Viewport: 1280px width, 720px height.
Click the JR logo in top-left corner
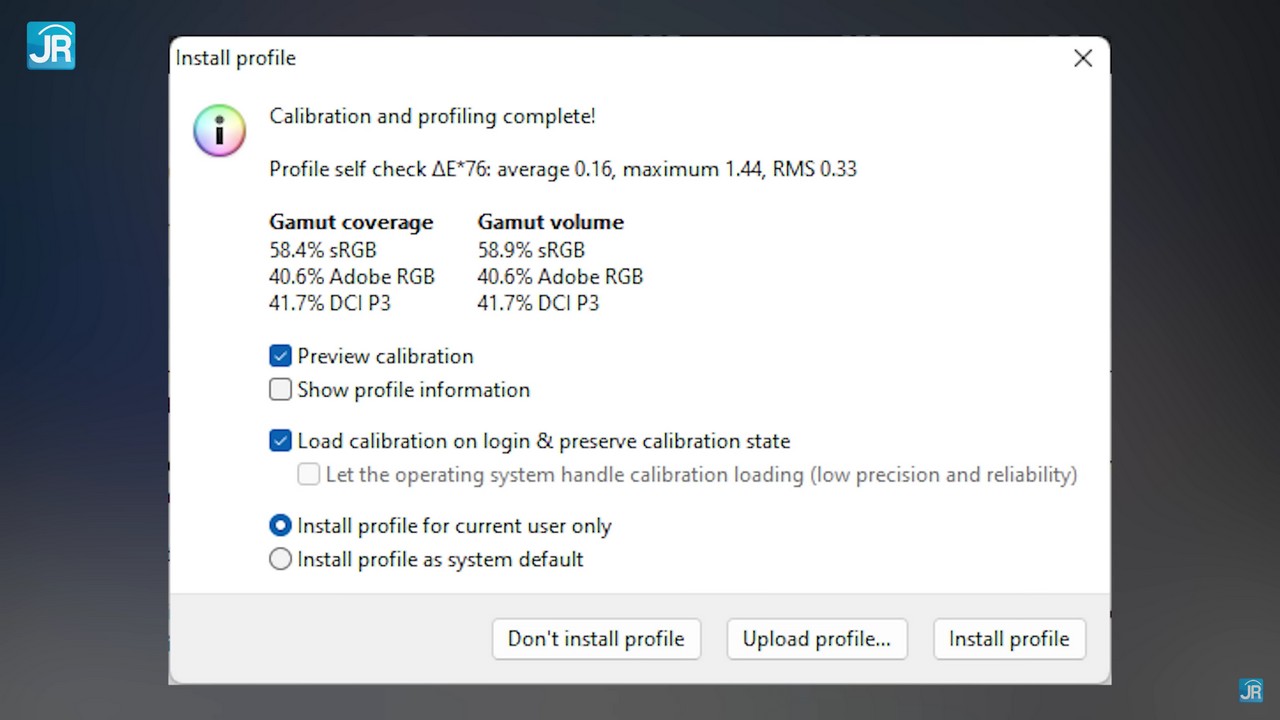point(51,45)
